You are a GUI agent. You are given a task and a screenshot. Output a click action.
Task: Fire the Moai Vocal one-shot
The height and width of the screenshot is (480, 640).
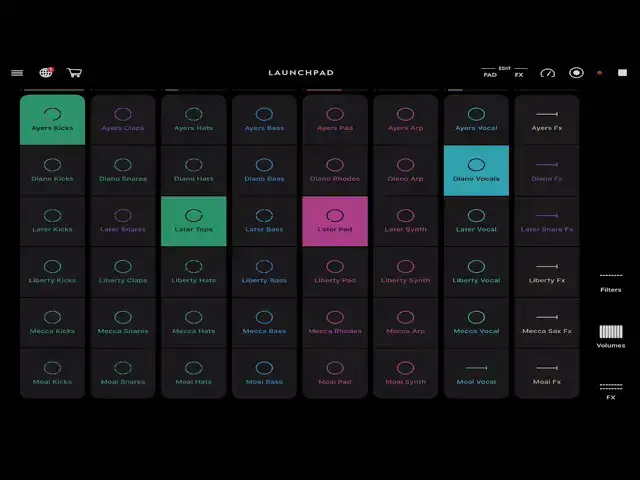[x=476, y=373]
